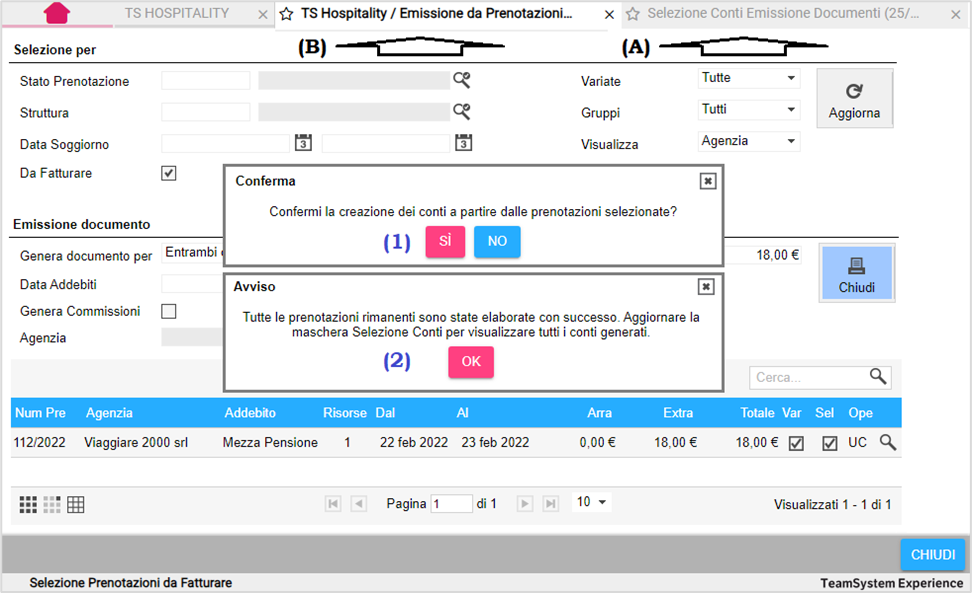Click the 18,00 € total amount field

point(763,255)
